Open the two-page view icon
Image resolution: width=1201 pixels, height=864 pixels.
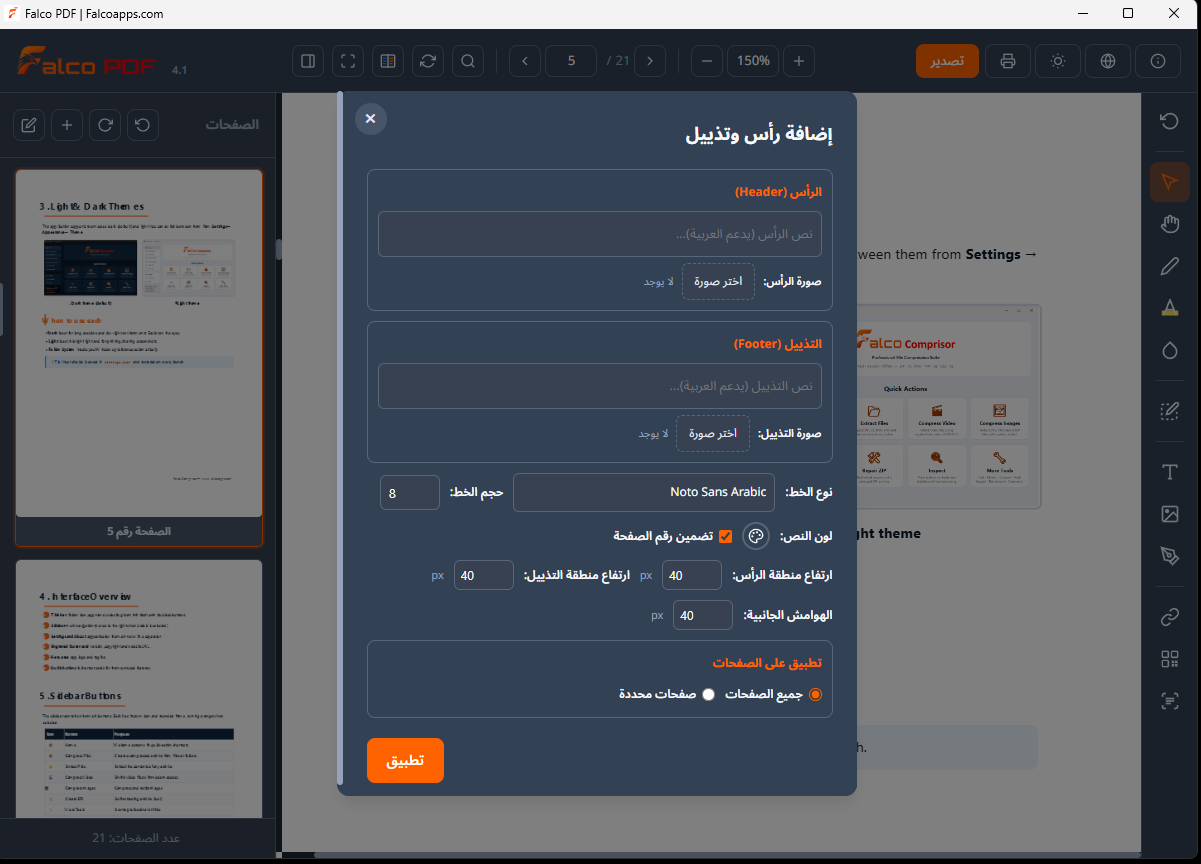tap(388, 61)
